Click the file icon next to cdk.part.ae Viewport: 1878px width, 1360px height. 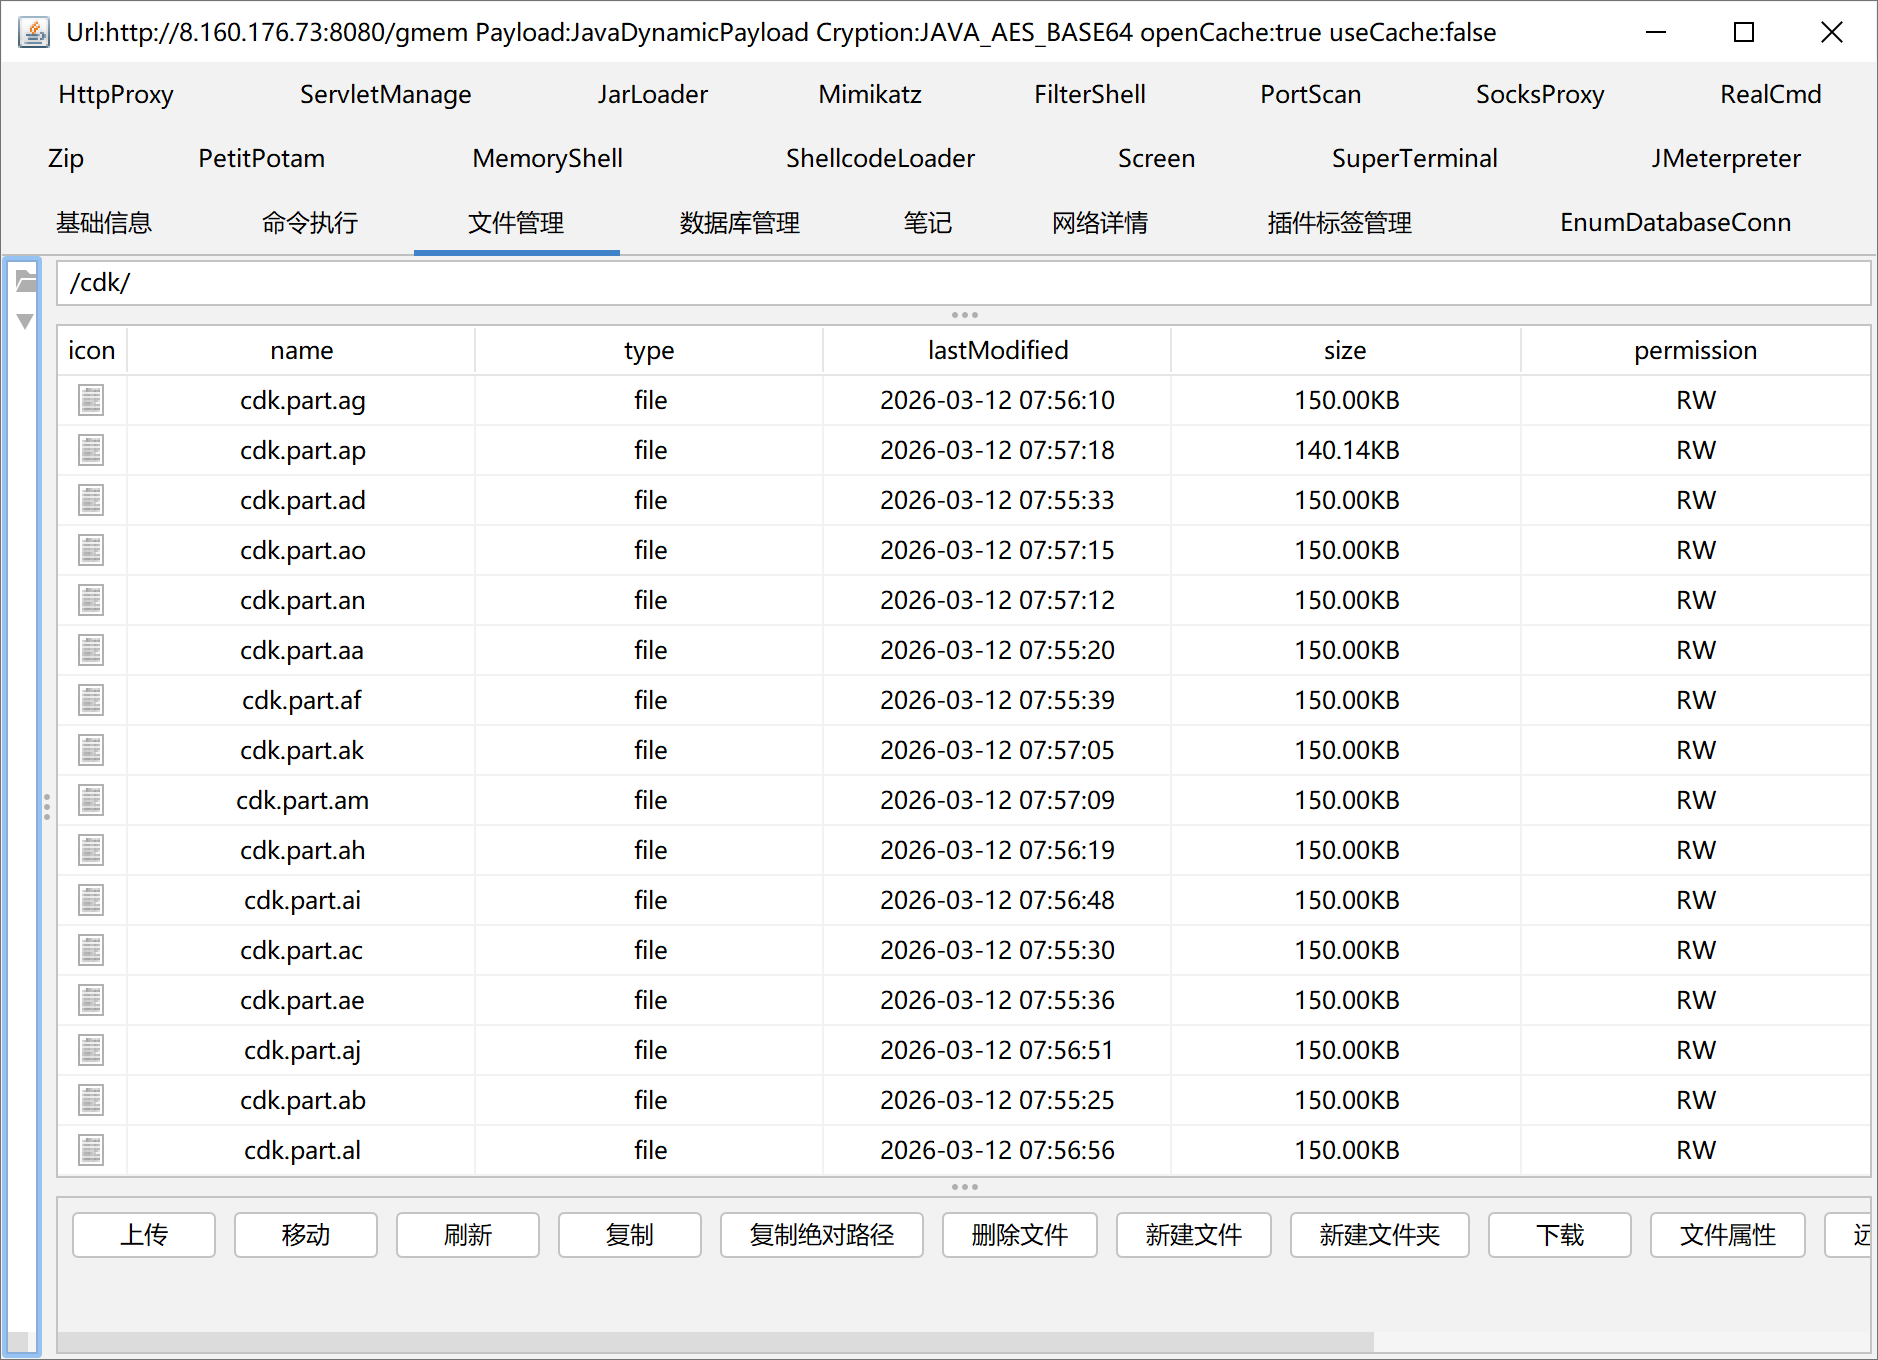pyautogui.click(x=91, y=1001)
